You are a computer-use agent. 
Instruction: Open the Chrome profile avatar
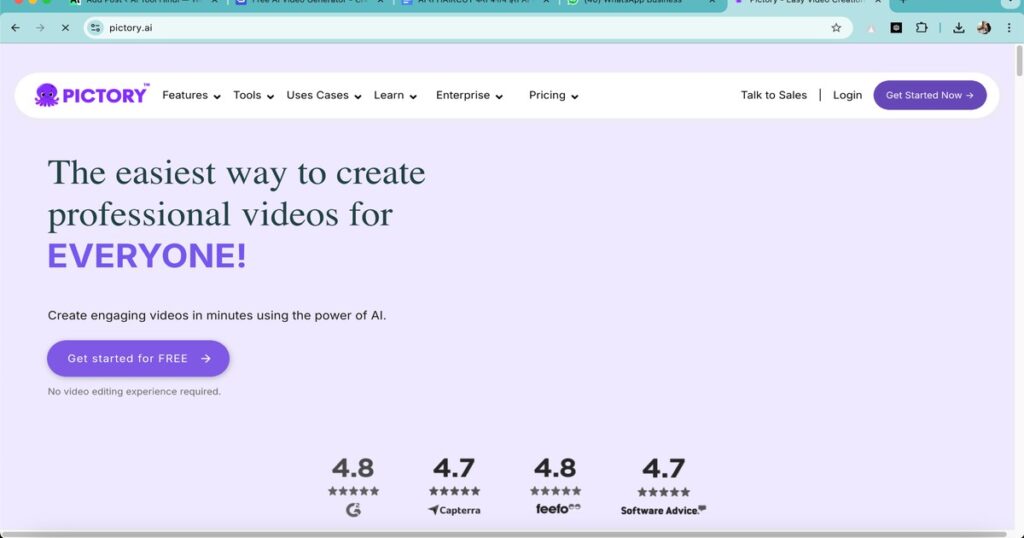point(984,27)
